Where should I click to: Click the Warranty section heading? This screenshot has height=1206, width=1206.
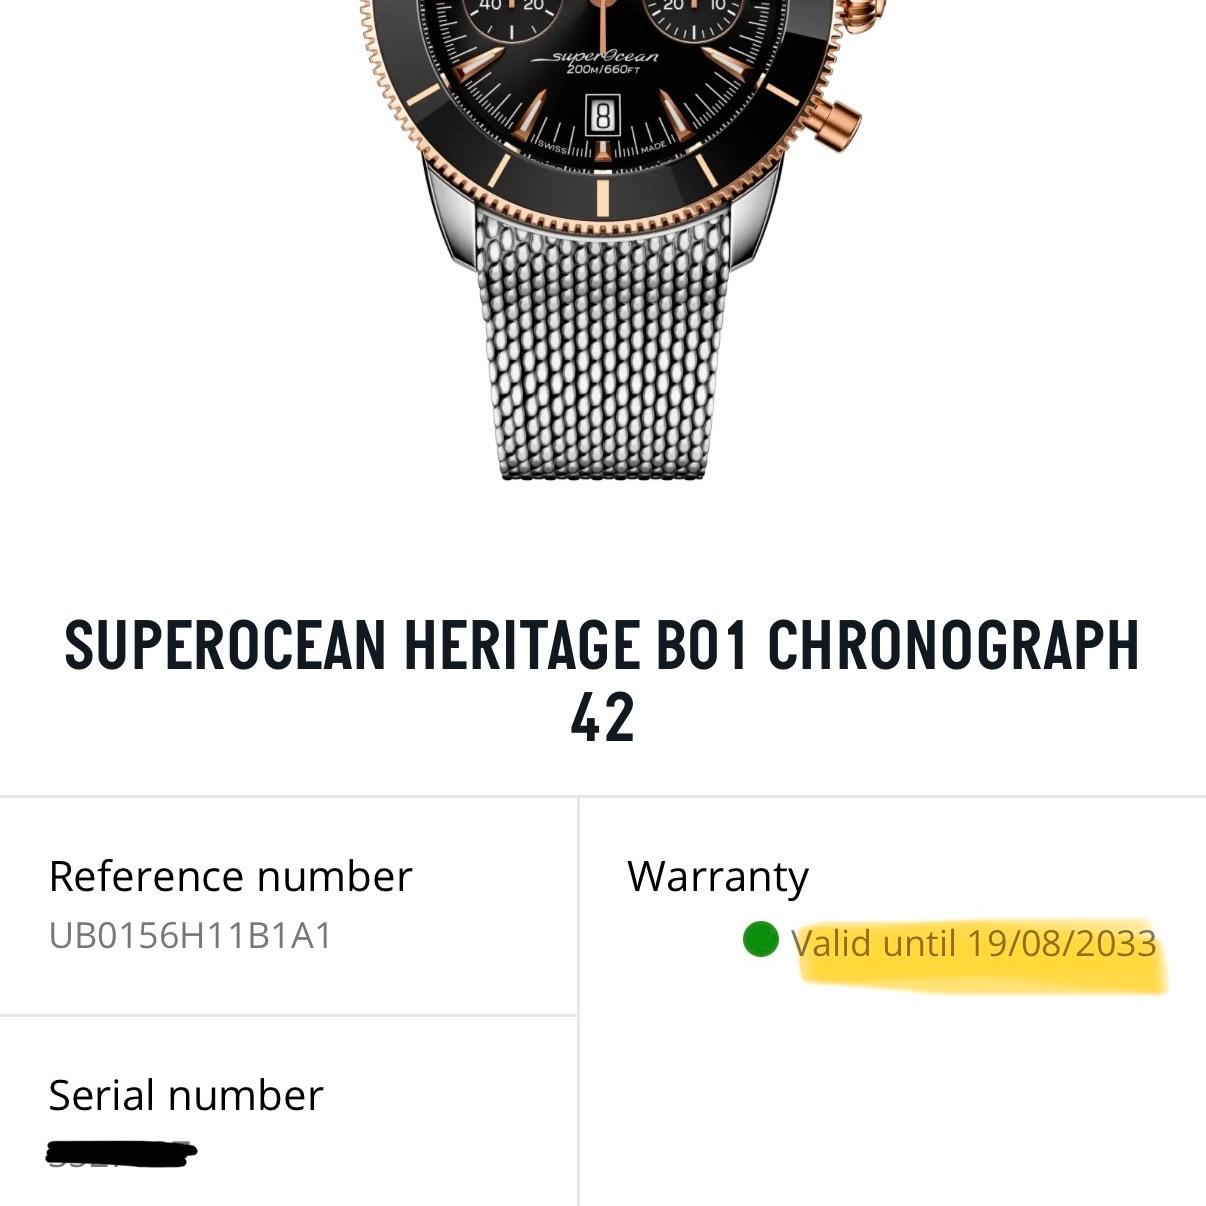tap(717, 875)
